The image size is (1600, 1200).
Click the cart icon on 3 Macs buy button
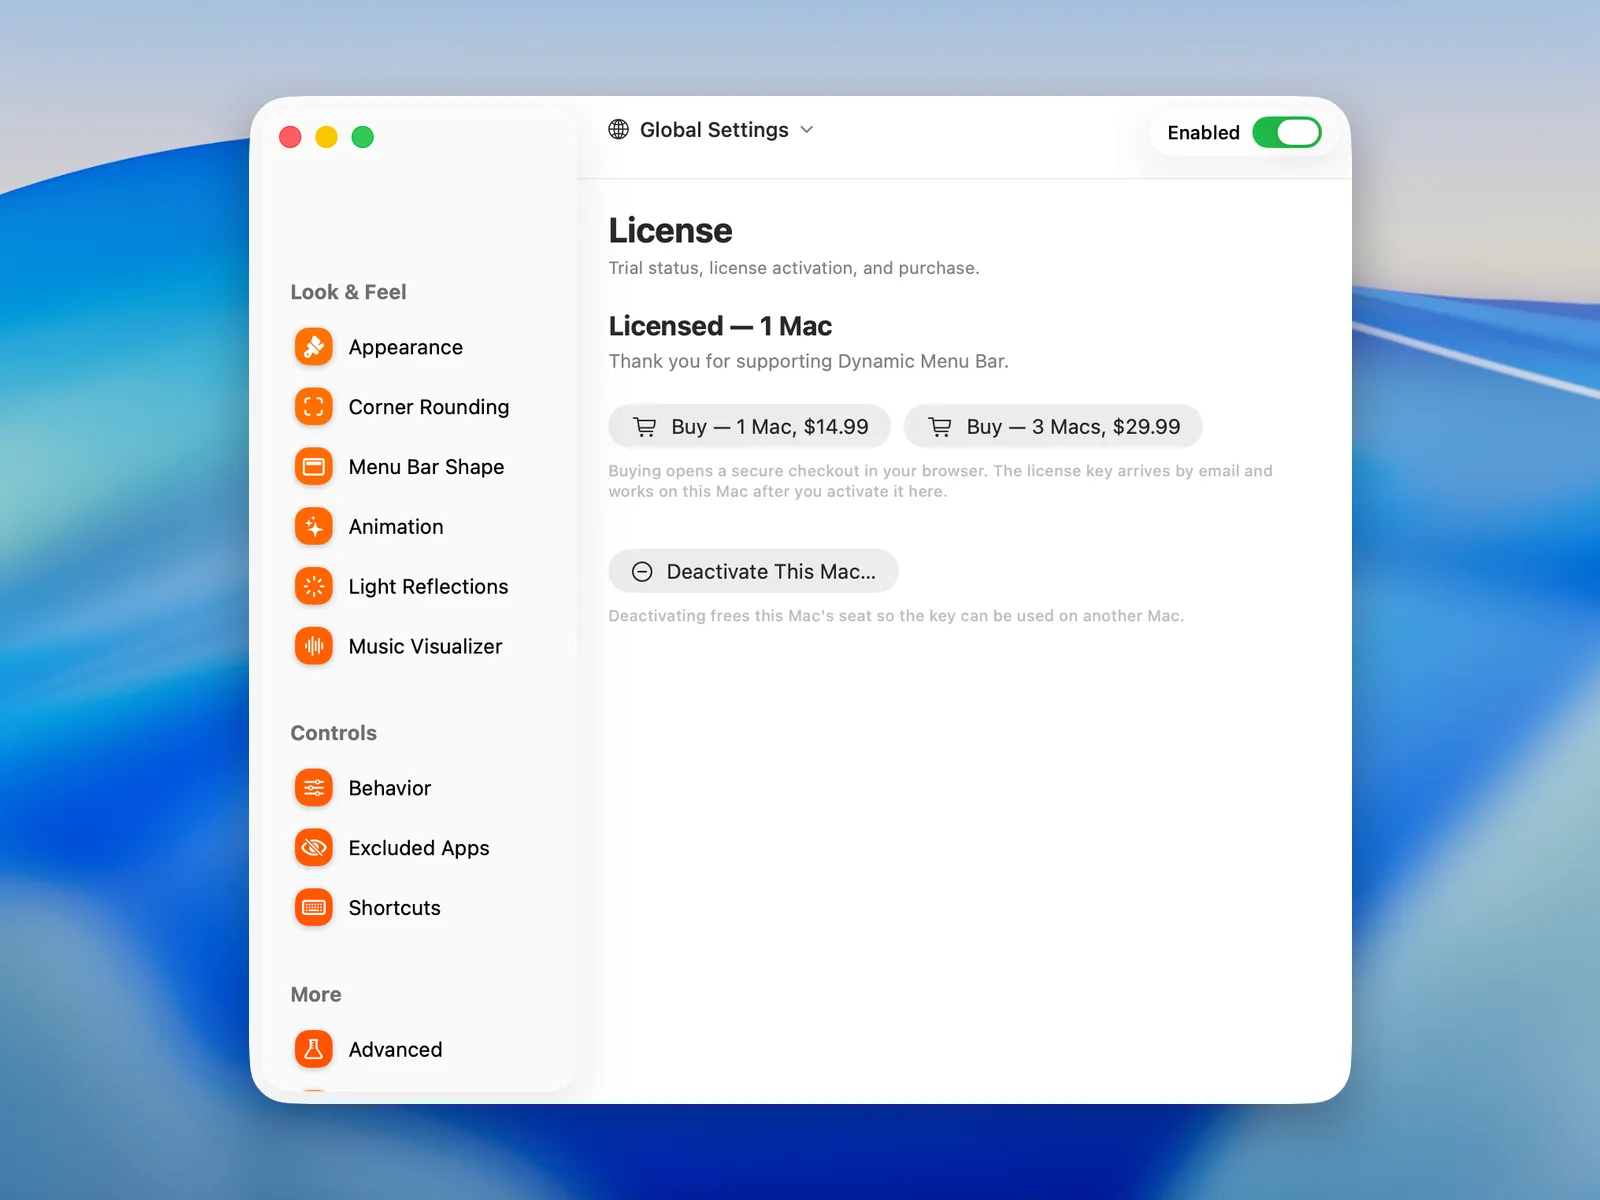(940, 427)
